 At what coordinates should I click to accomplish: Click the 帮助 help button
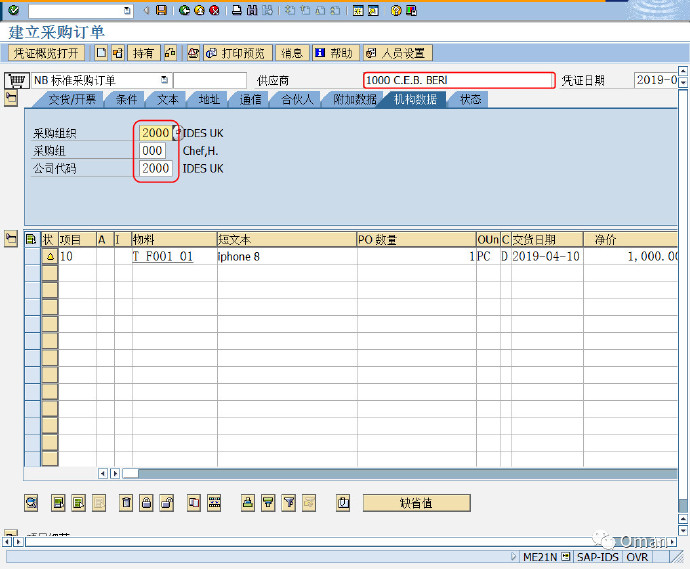[x=336, y=53]
